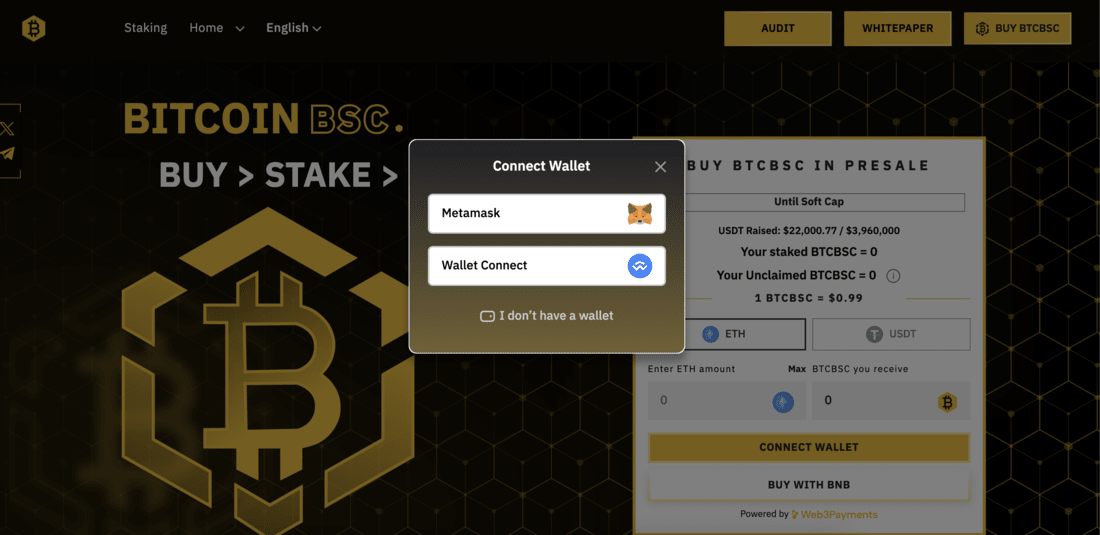The width and height of the screenshot is (1100, 535).
Task: Click the MetaMask fox icon
Action: point(639,213)
